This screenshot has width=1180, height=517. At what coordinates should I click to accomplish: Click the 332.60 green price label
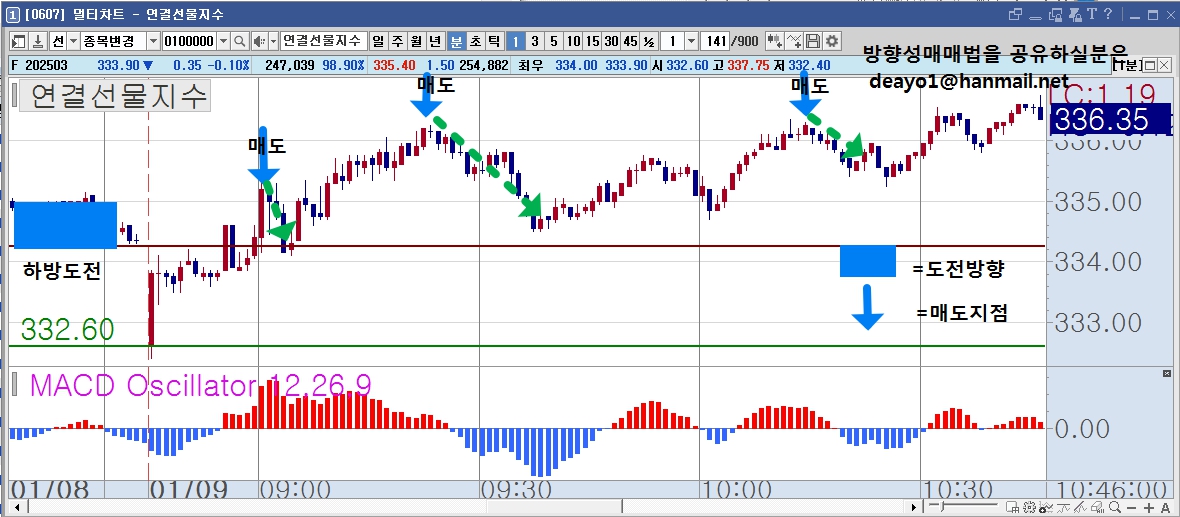tap(68, 330)
